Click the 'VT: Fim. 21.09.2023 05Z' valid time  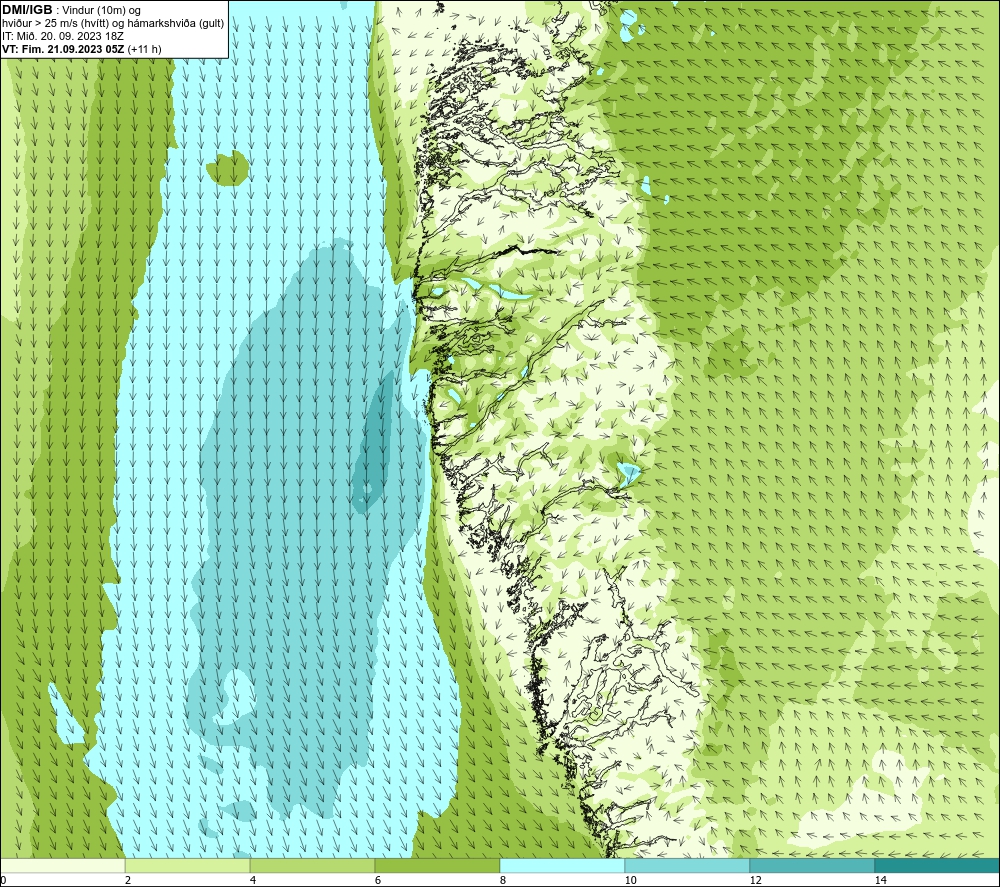pyautogui.click(x=64, y=48)
